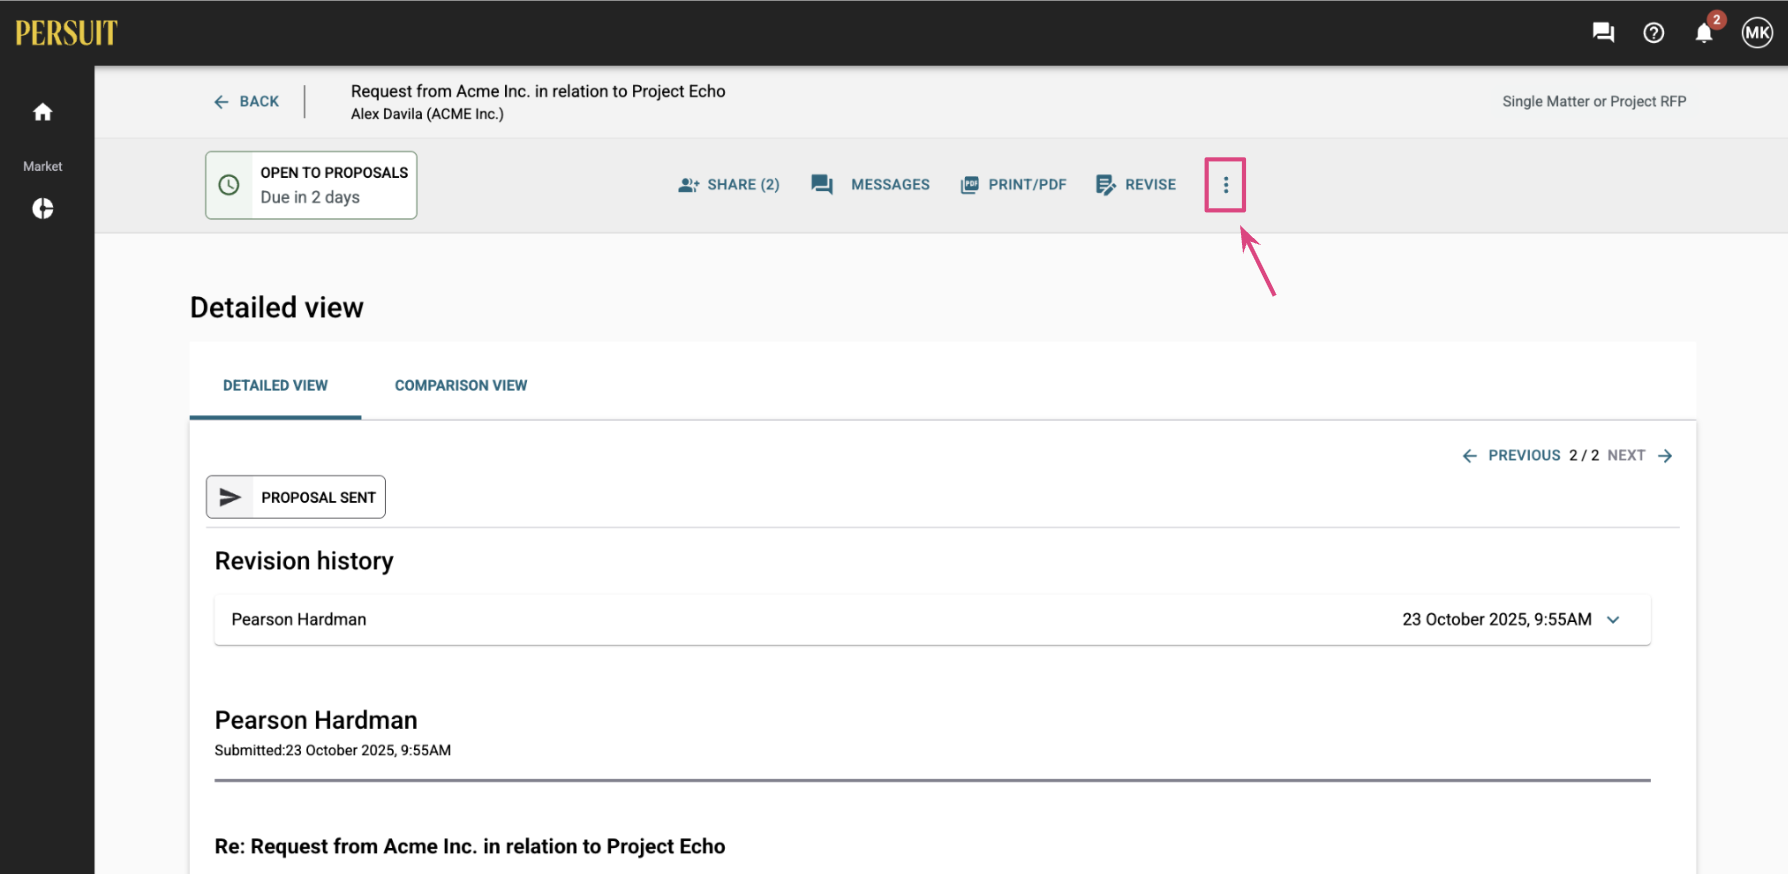
Task: Click the request title about Project Echo
Action: pos(538,91)
